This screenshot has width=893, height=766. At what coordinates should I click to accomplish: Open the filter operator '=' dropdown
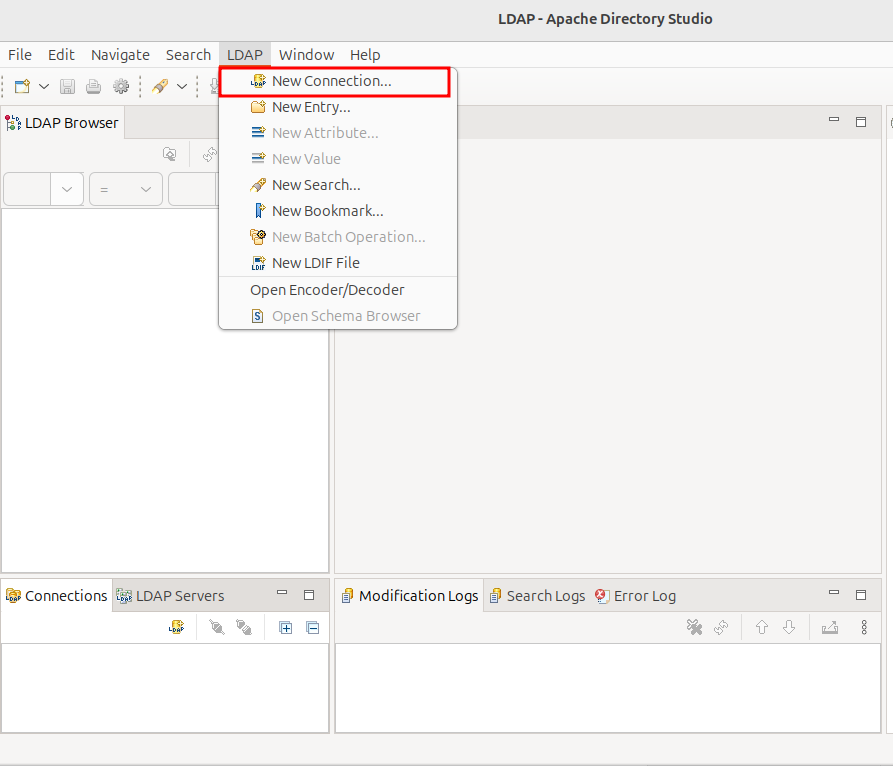(125, 189)
